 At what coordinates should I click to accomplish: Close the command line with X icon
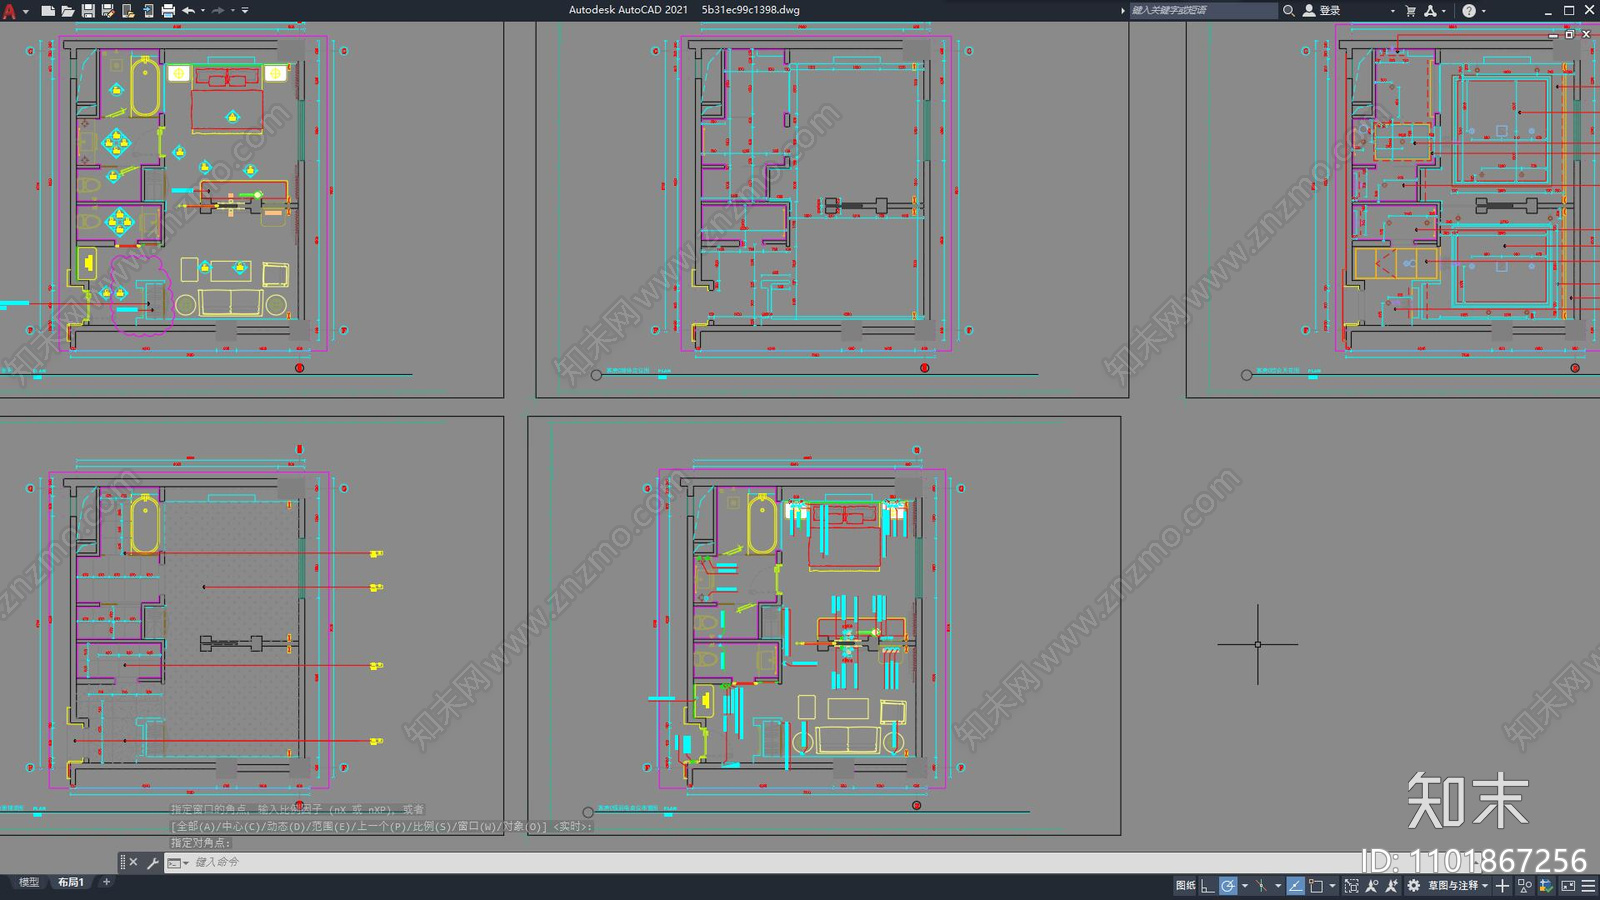(133, 862)
